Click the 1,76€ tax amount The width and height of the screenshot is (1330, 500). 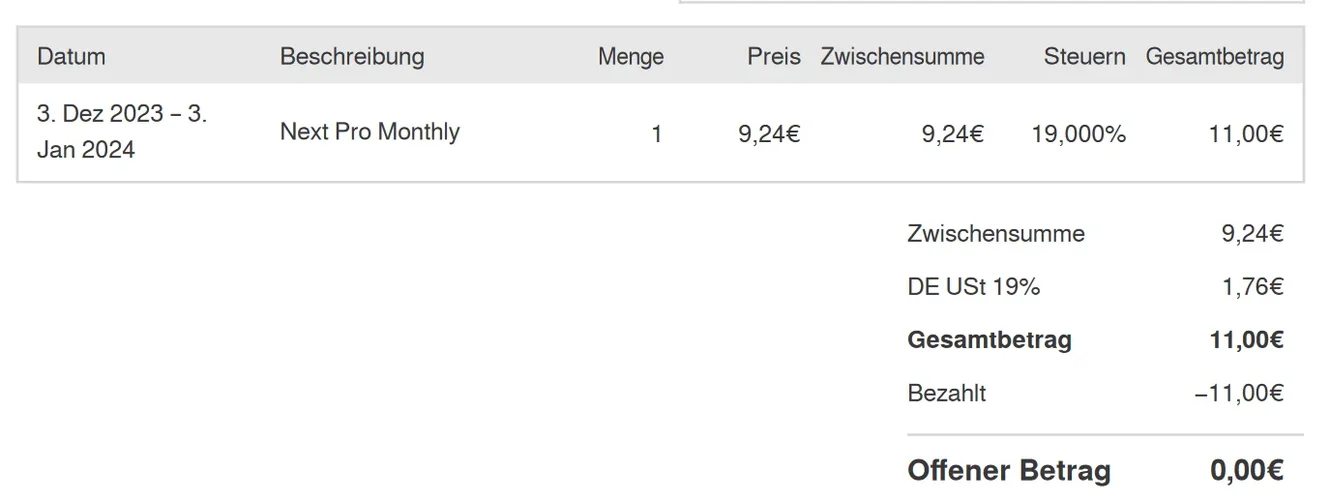point(1252,287)
